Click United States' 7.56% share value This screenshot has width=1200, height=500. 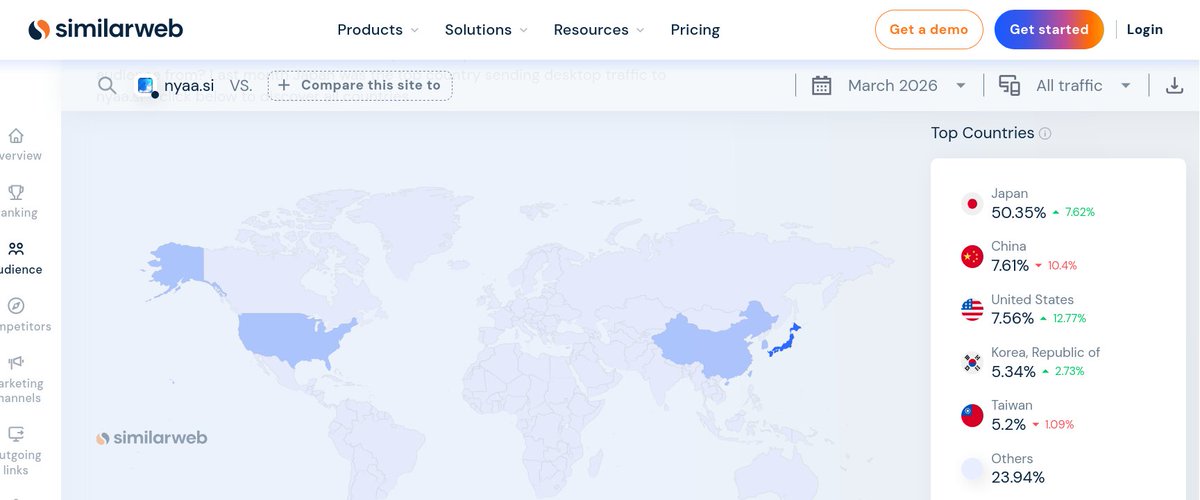1012,318
